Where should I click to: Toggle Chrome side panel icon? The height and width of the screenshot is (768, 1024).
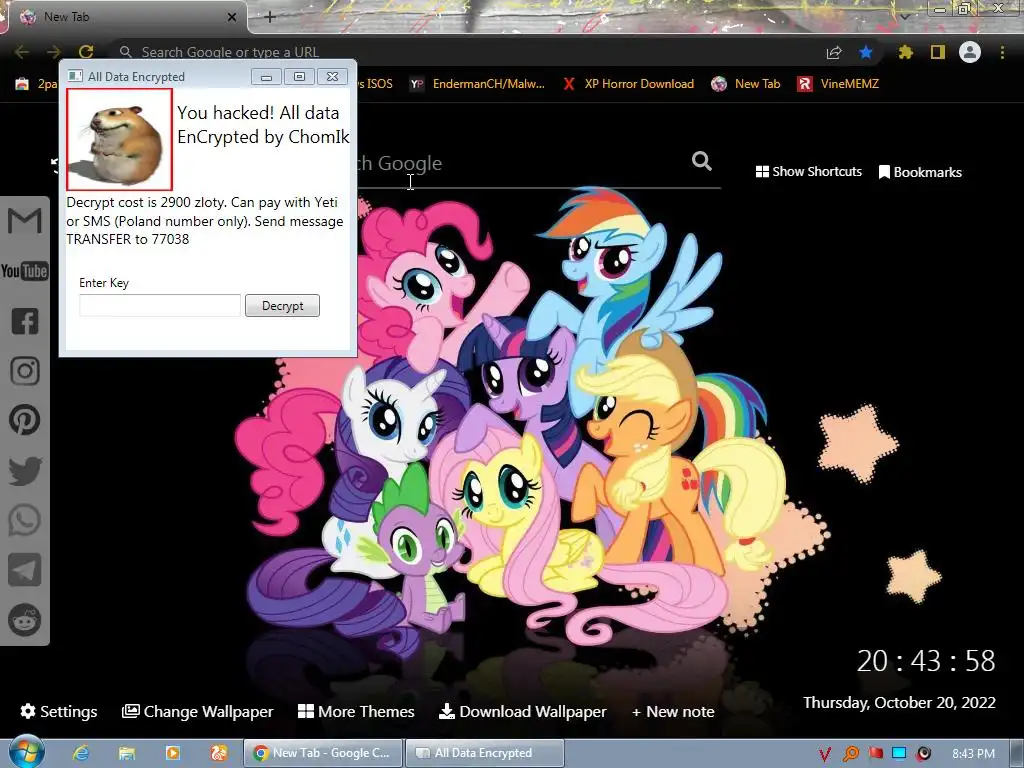click(x=938, y=52)
